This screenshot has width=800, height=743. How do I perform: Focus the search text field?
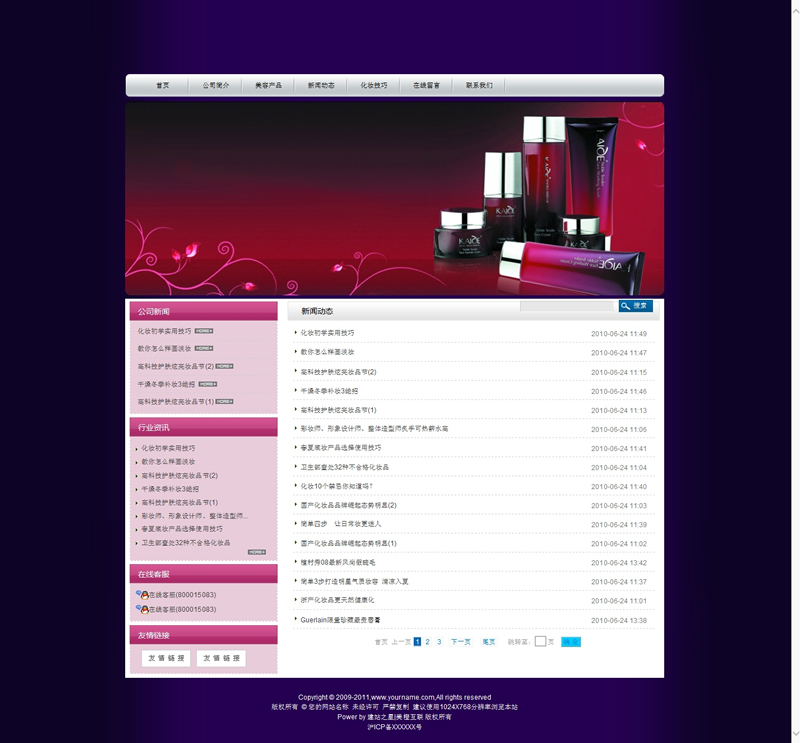[x=566, y=306]
